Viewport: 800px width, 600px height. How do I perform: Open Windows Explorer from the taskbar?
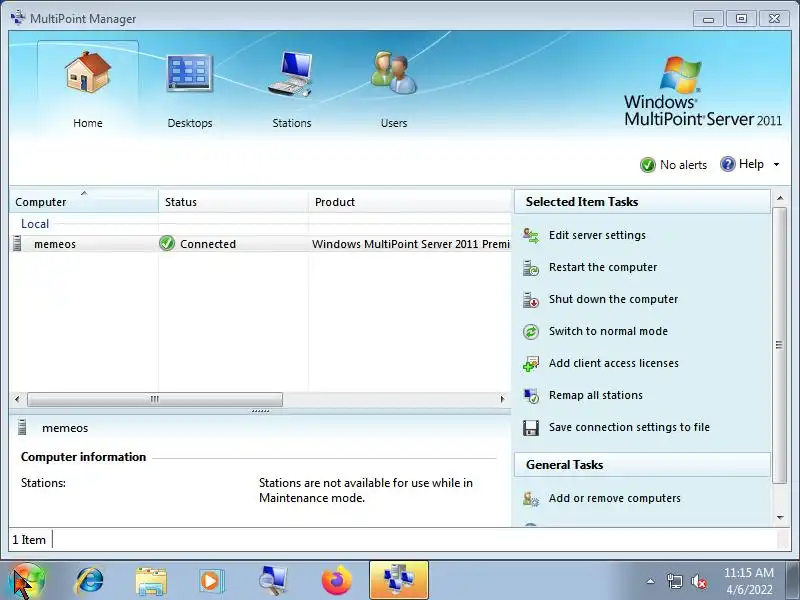pyautogui.click(x=151, y=581)
